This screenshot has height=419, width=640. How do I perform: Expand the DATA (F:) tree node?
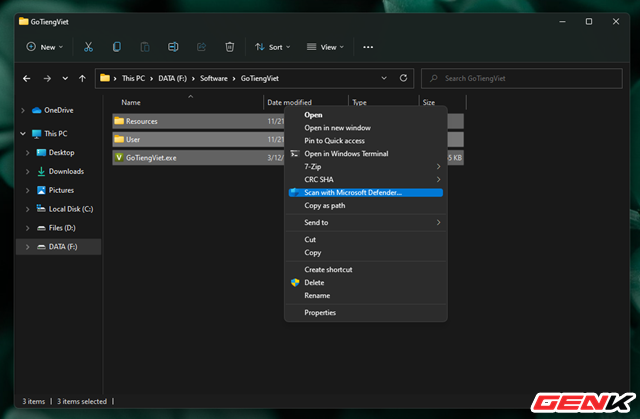click(x=27, y=246)
